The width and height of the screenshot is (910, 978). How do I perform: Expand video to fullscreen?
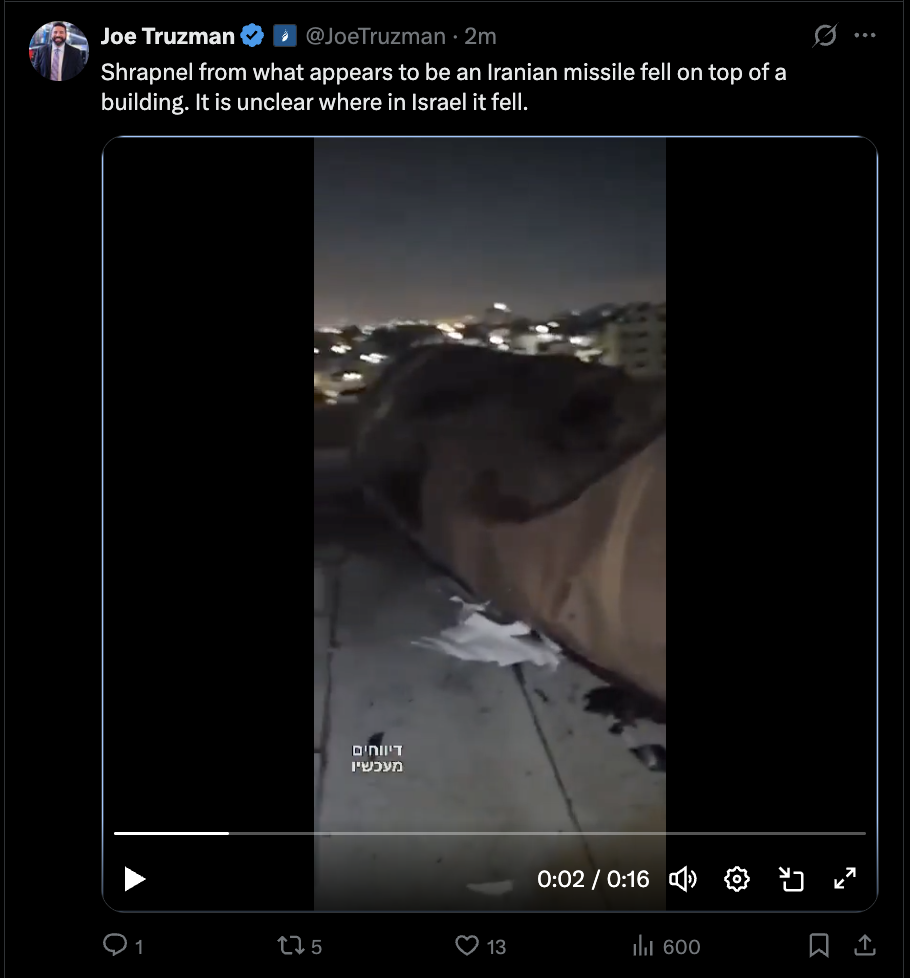(845, 879)
